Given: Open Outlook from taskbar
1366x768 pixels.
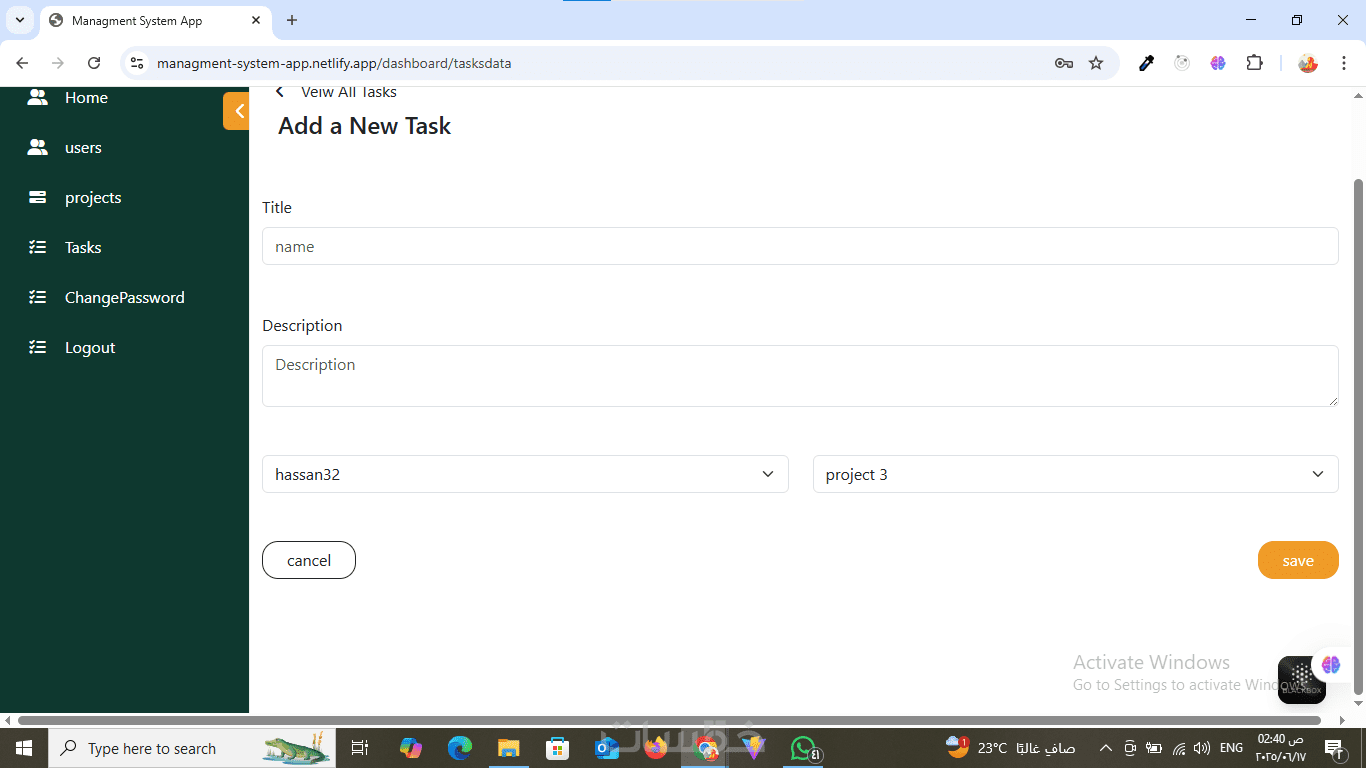Looking at the screenshot, I should coord(607,748).
